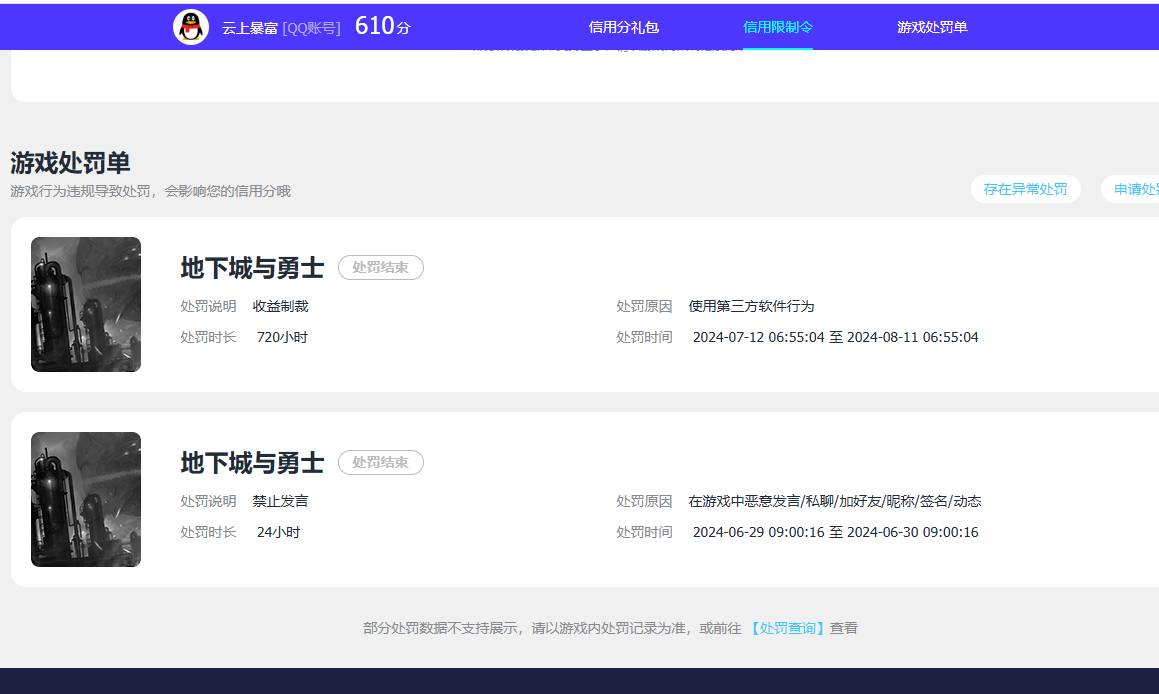Click the 2024-07-12 06:55:04 penalty time range
The height and width of the screenshot is (694, 1159).
(x=835, y=337)
